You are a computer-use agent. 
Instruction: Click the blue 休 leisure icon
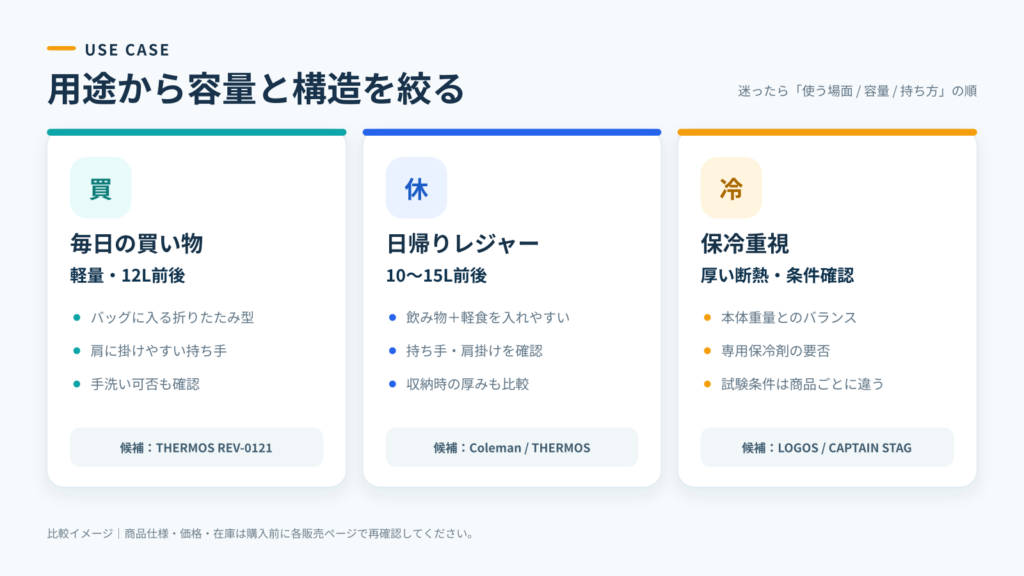pos(416,188)
